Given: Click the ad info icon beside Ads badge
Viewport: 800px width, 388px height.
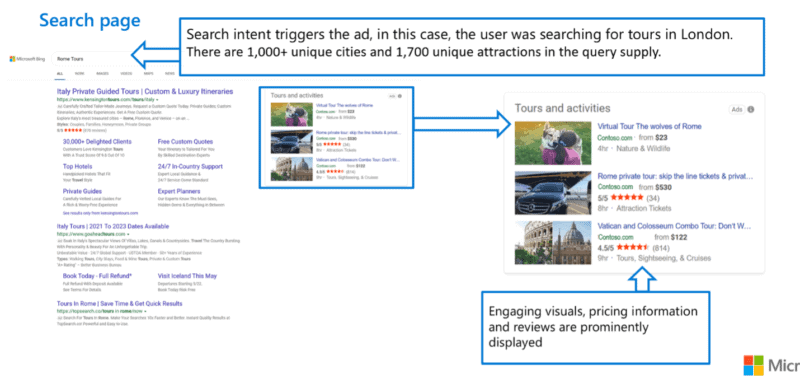Looking at the screenshot, I should [751, 109].
